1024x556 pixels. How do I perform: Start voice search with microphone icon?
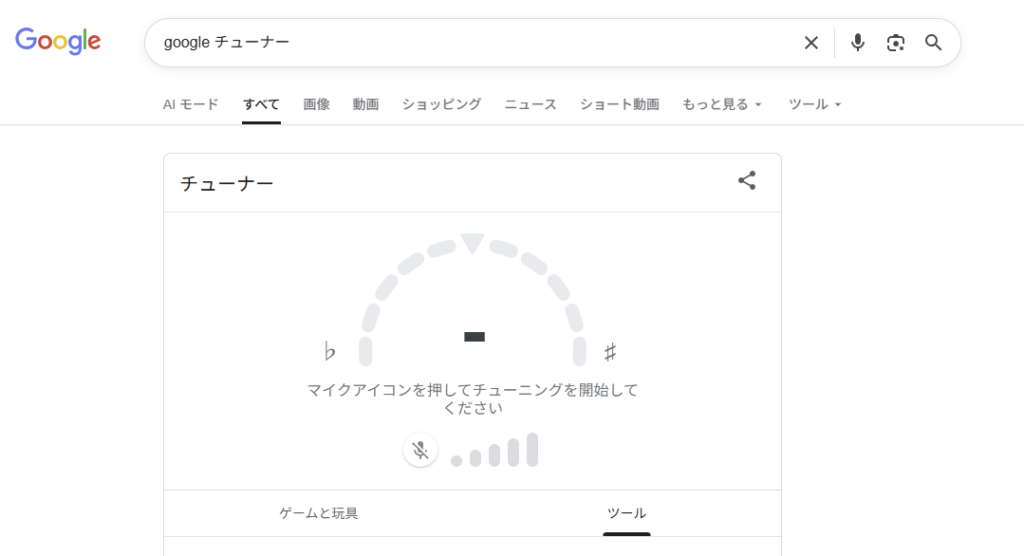pyautogui.click(x=857, y=43)
